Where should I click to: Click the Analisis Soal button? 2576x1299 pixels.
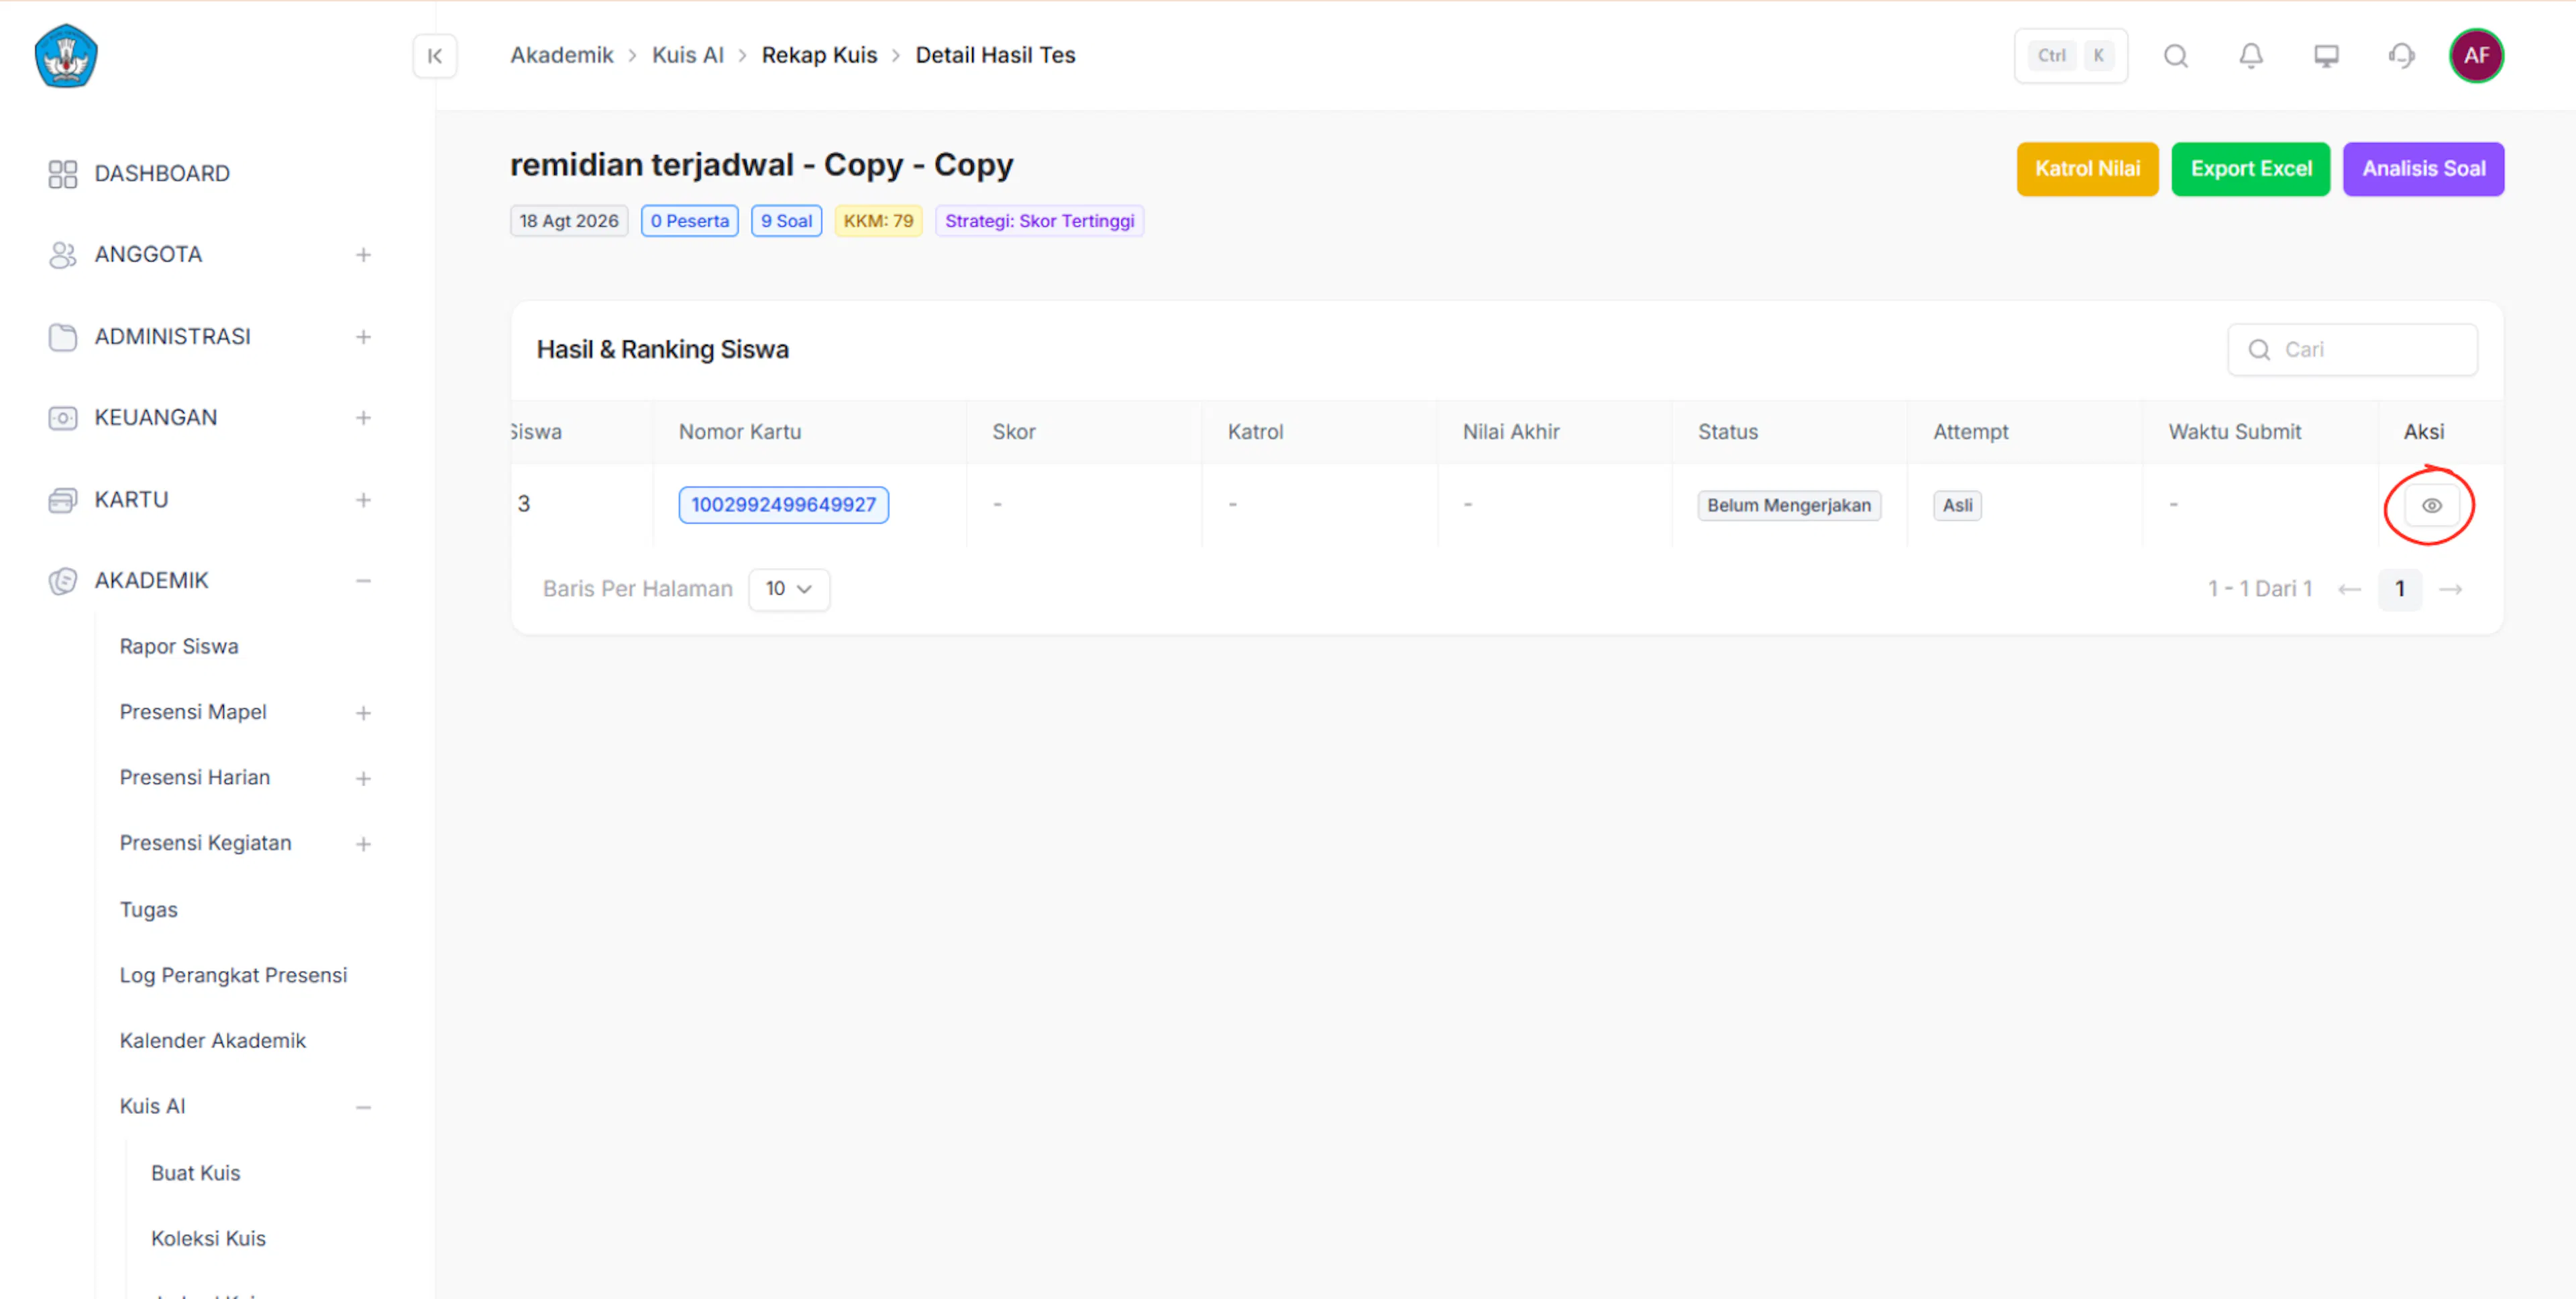[2423, 169]
